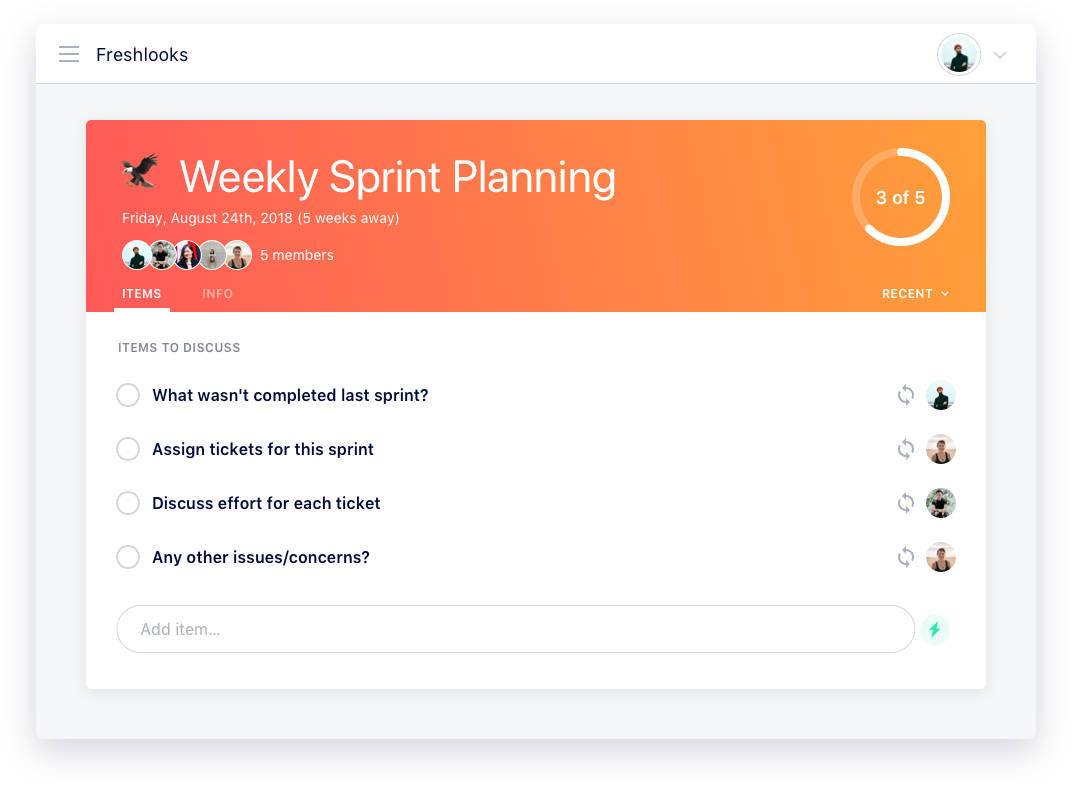Image resolution: width=1072 pixels, height=787 pixels.
Task: Click the eagle emoji above the meeting date
Action: pos(140,170)
